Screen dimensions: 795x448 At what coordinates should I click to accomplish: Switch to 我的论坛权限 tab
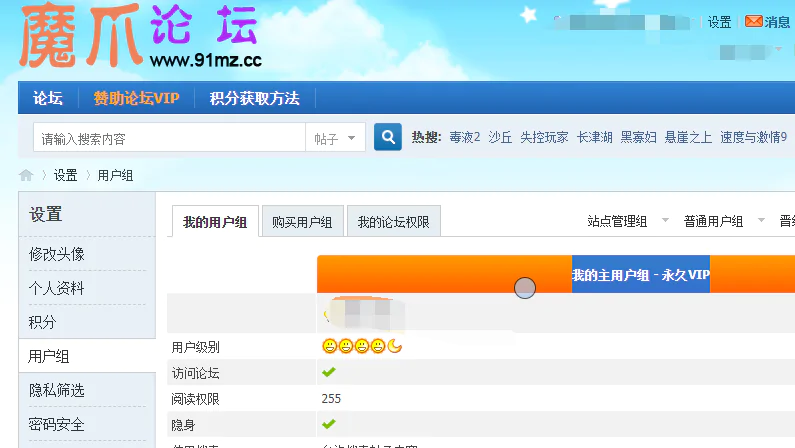393,221
